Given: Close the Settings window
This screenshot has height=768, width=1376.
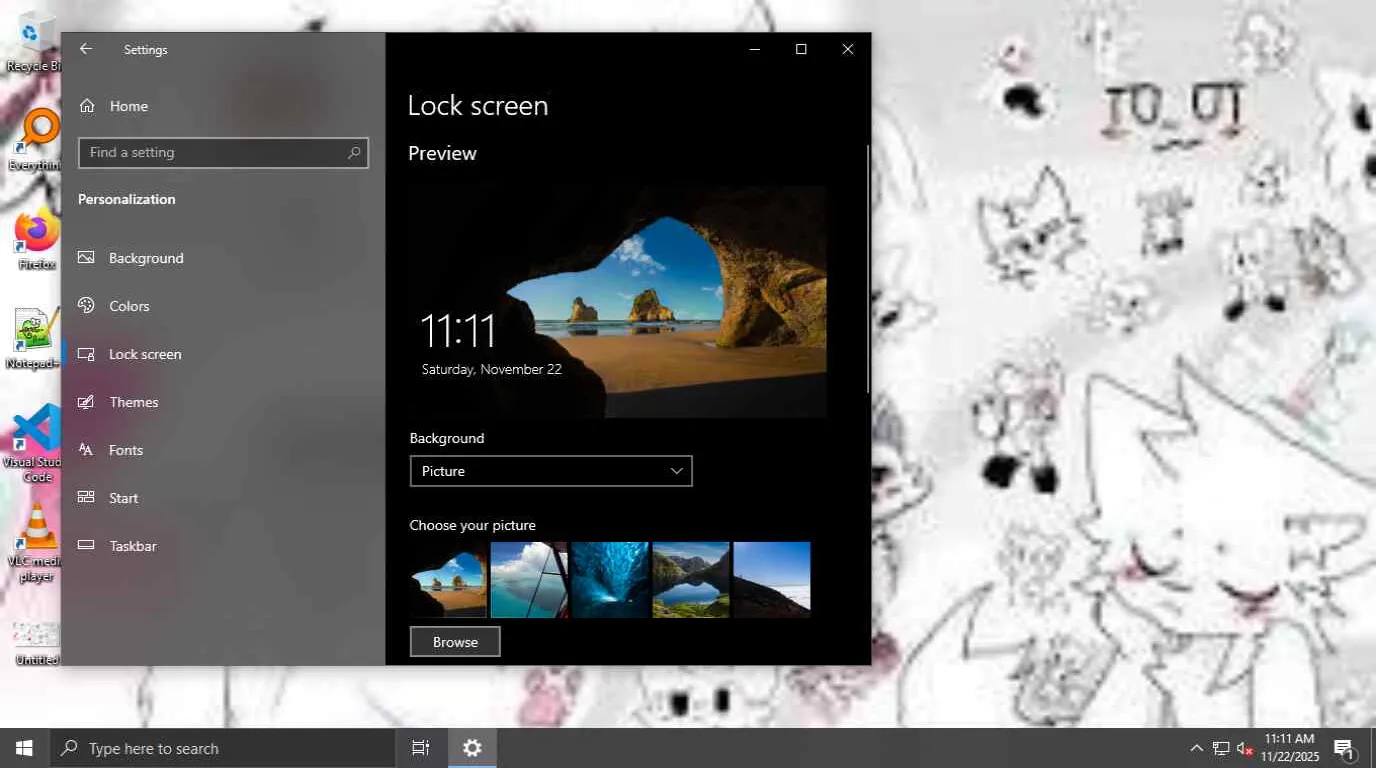Looking at the screenshot, I should (x=848, y=49).
